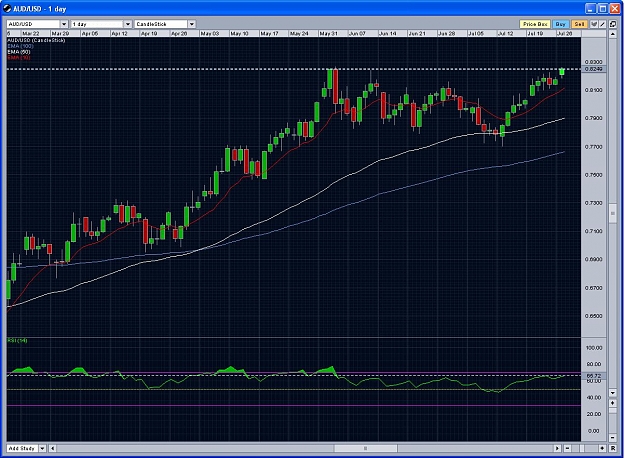Click the Apr 05 date header
The image size is (625, 458).
tap(90, 34)
